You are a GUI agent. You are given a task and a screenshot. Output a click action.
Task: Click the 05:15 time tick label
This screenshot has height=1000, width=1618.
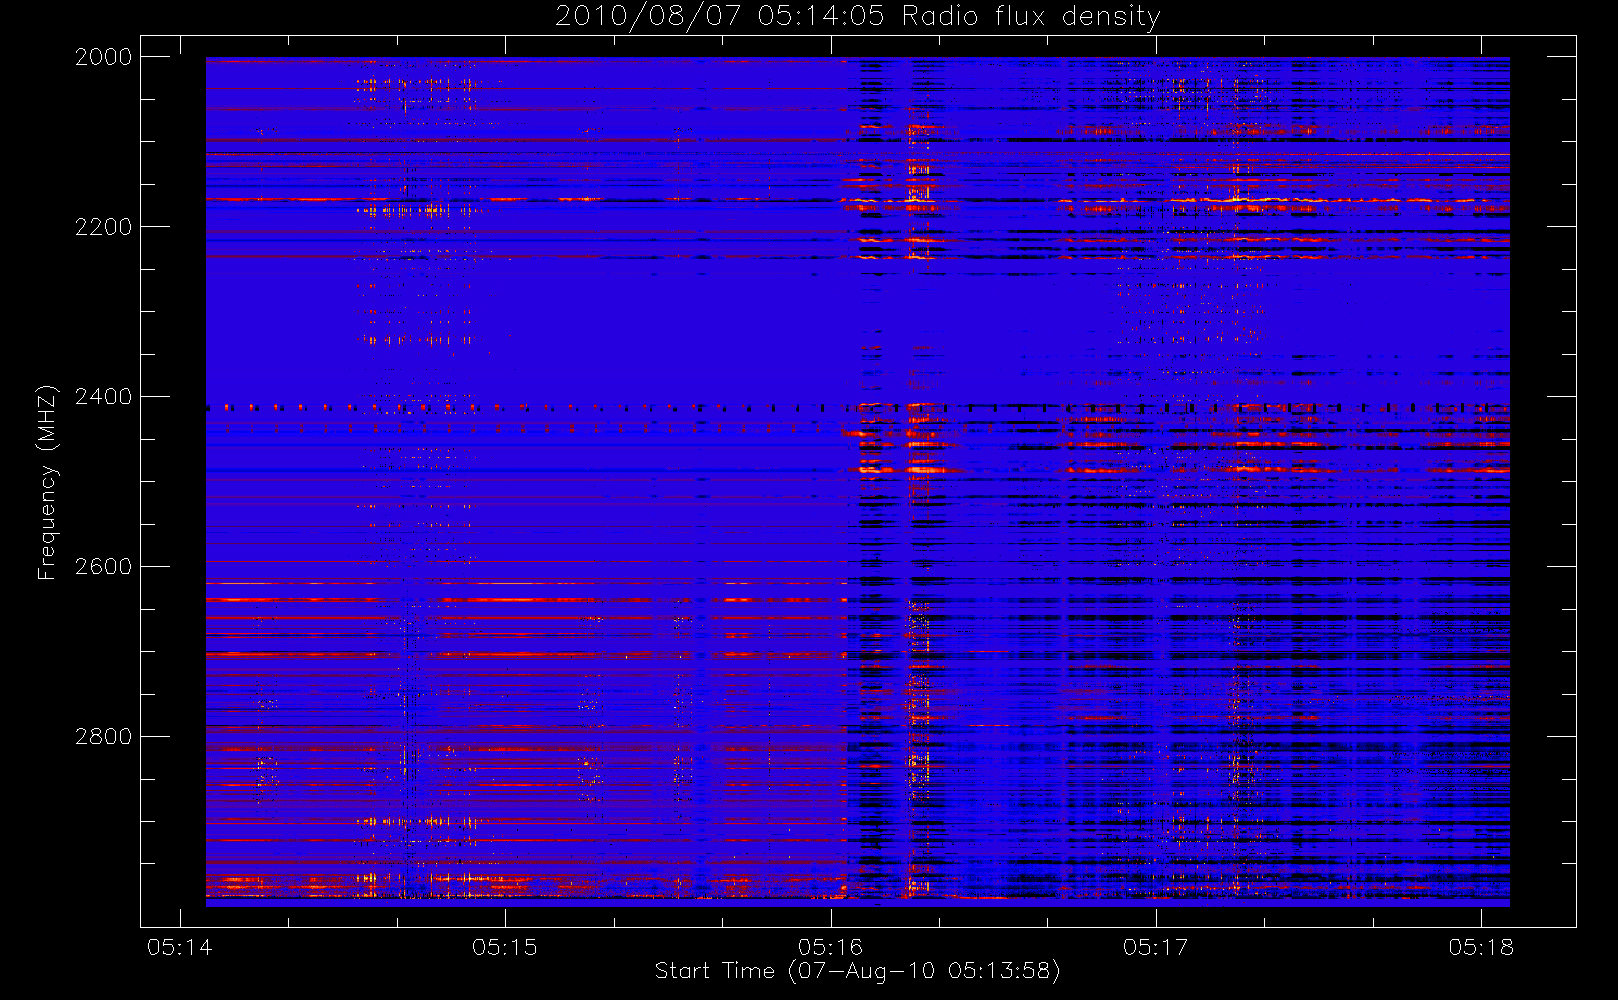(x=505, y=947)
